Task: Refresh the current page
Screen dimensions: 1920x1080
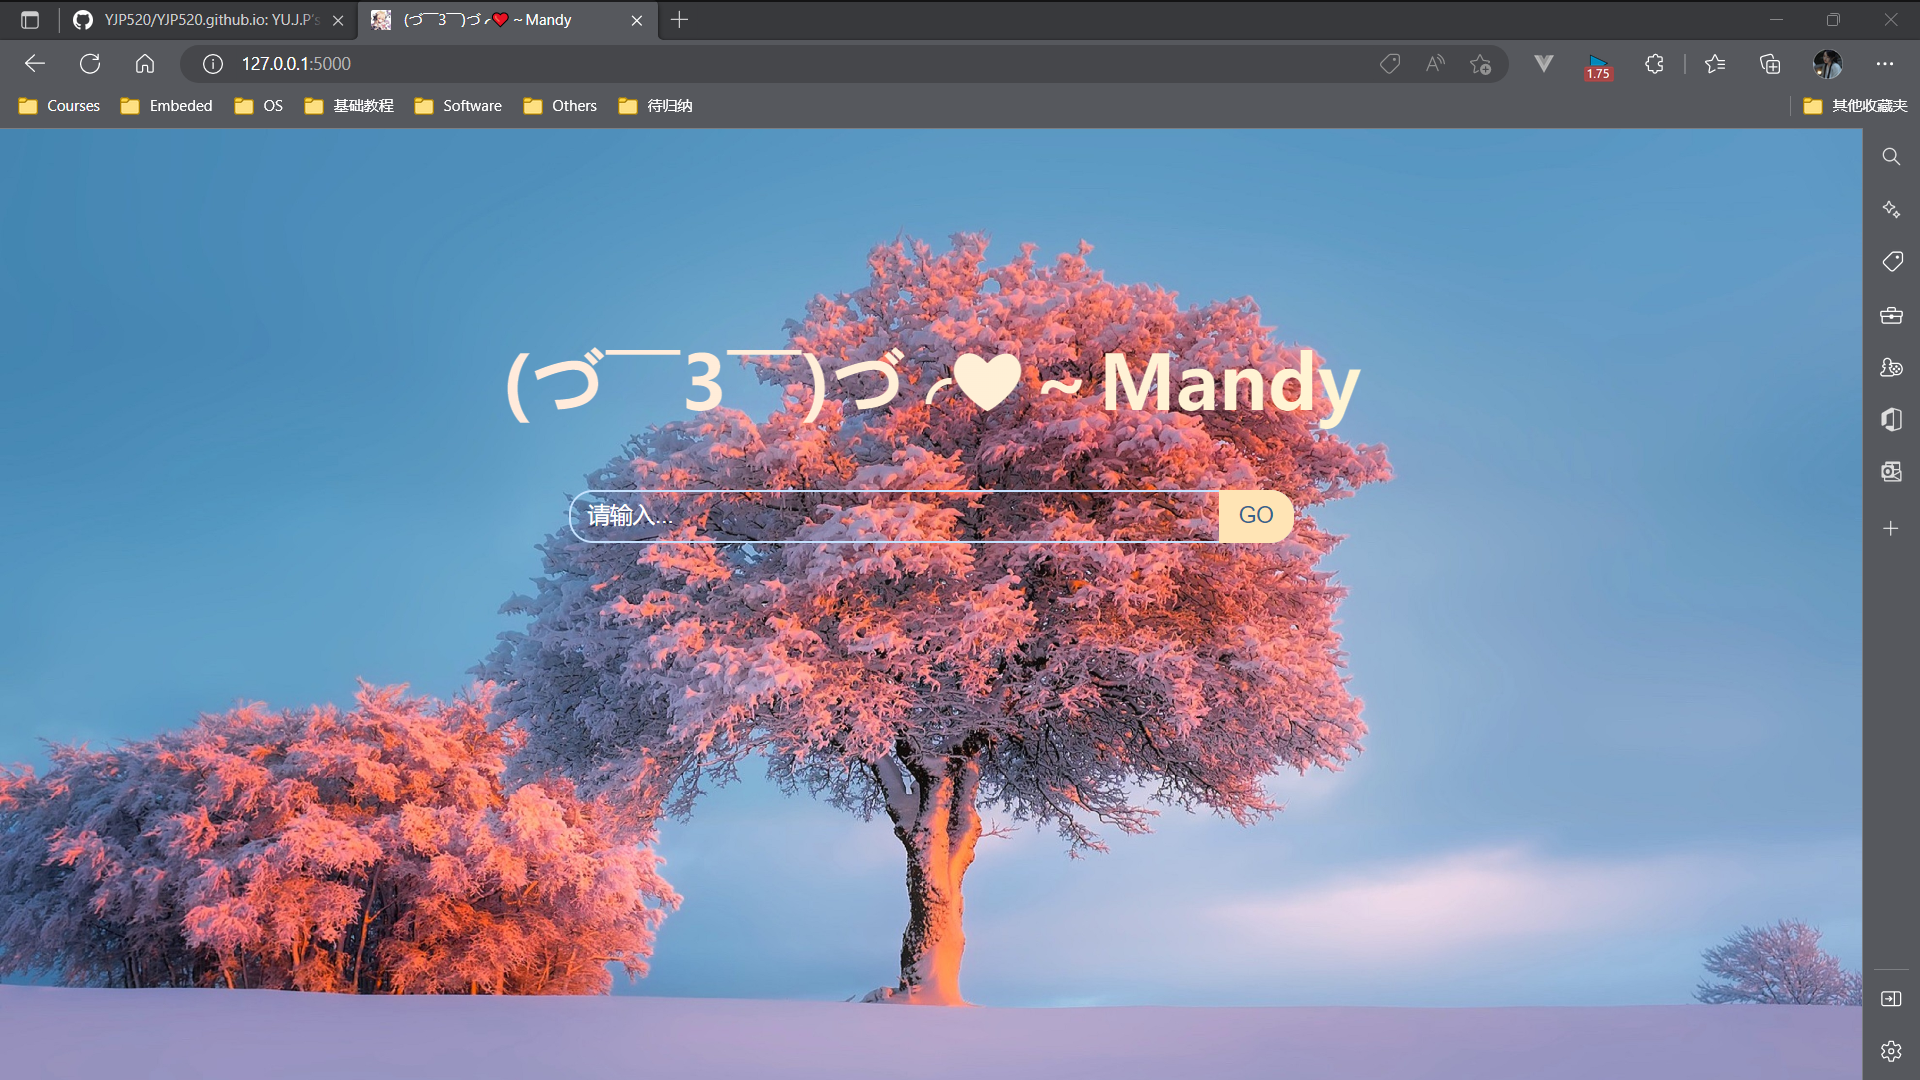Action: coord(90,64)
